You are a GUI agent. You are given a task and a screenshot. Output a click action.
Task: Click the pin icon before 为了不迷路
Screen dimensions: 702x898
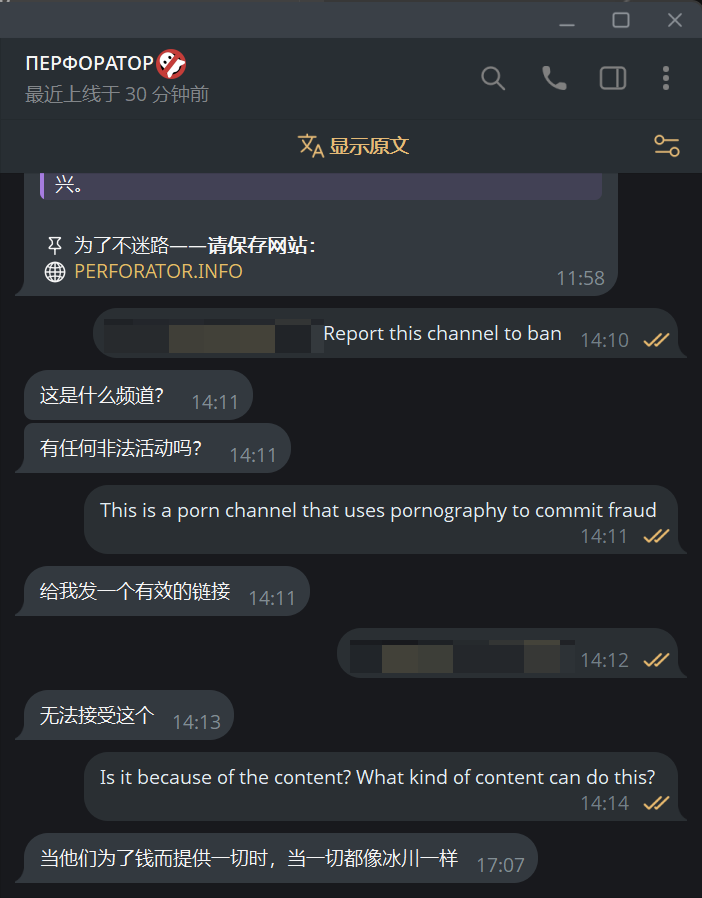click(x=54, y=246)
